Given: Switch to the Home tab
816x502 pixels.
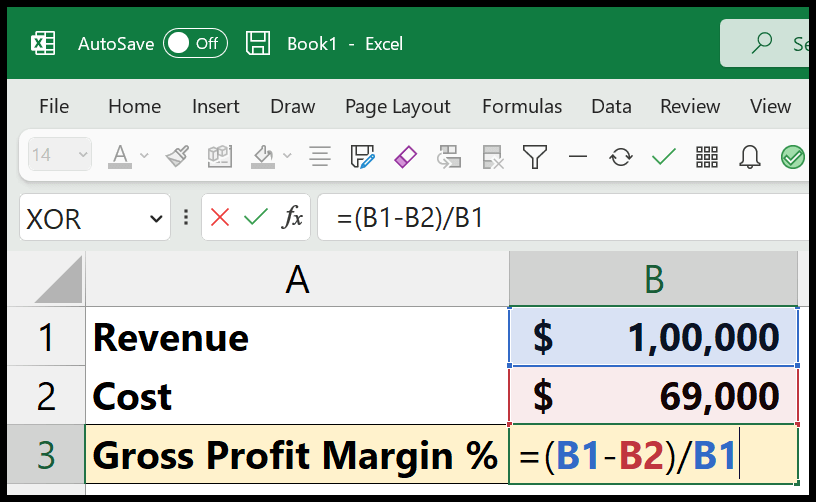Looking at the screenshot, I should 134,106.
